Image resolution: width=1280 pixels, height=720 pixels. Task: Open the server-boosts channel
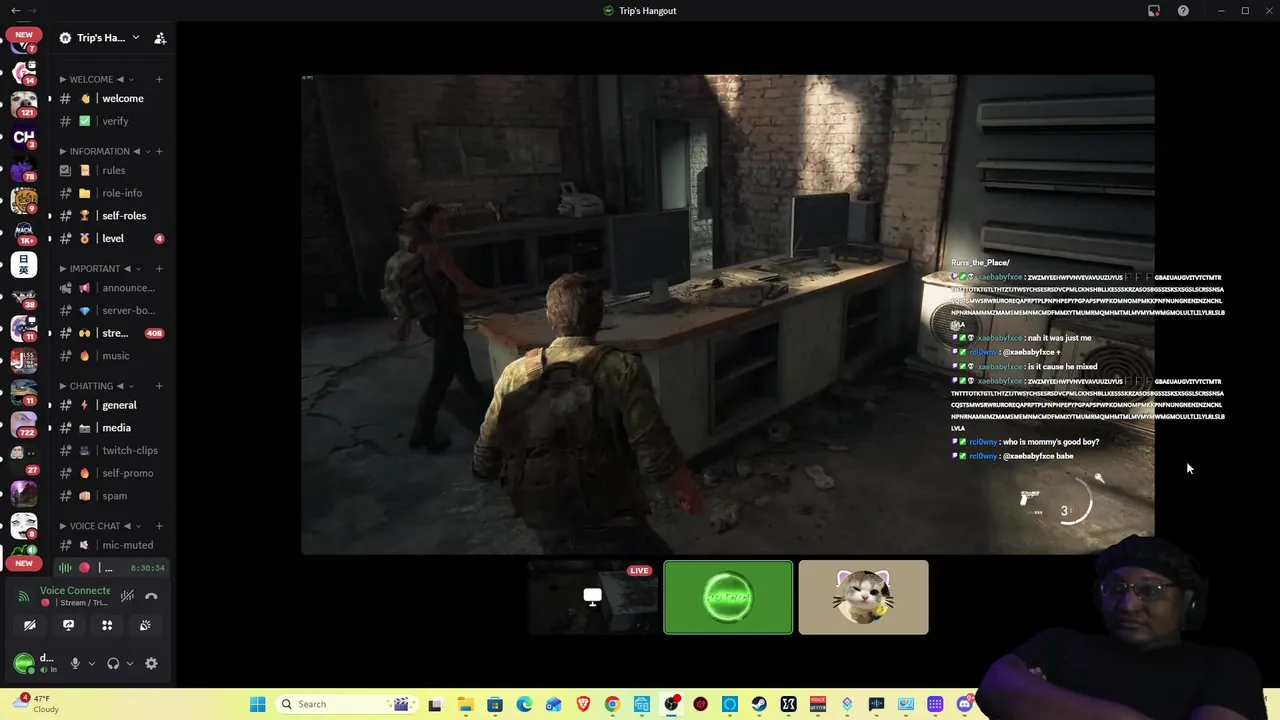click(x=112, y=310)
